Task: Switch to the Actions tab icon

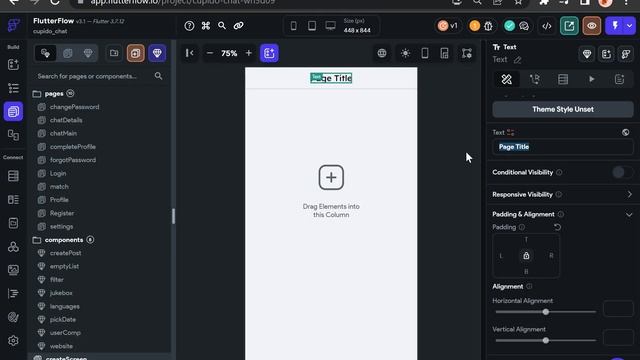Action: click(535, 79)
